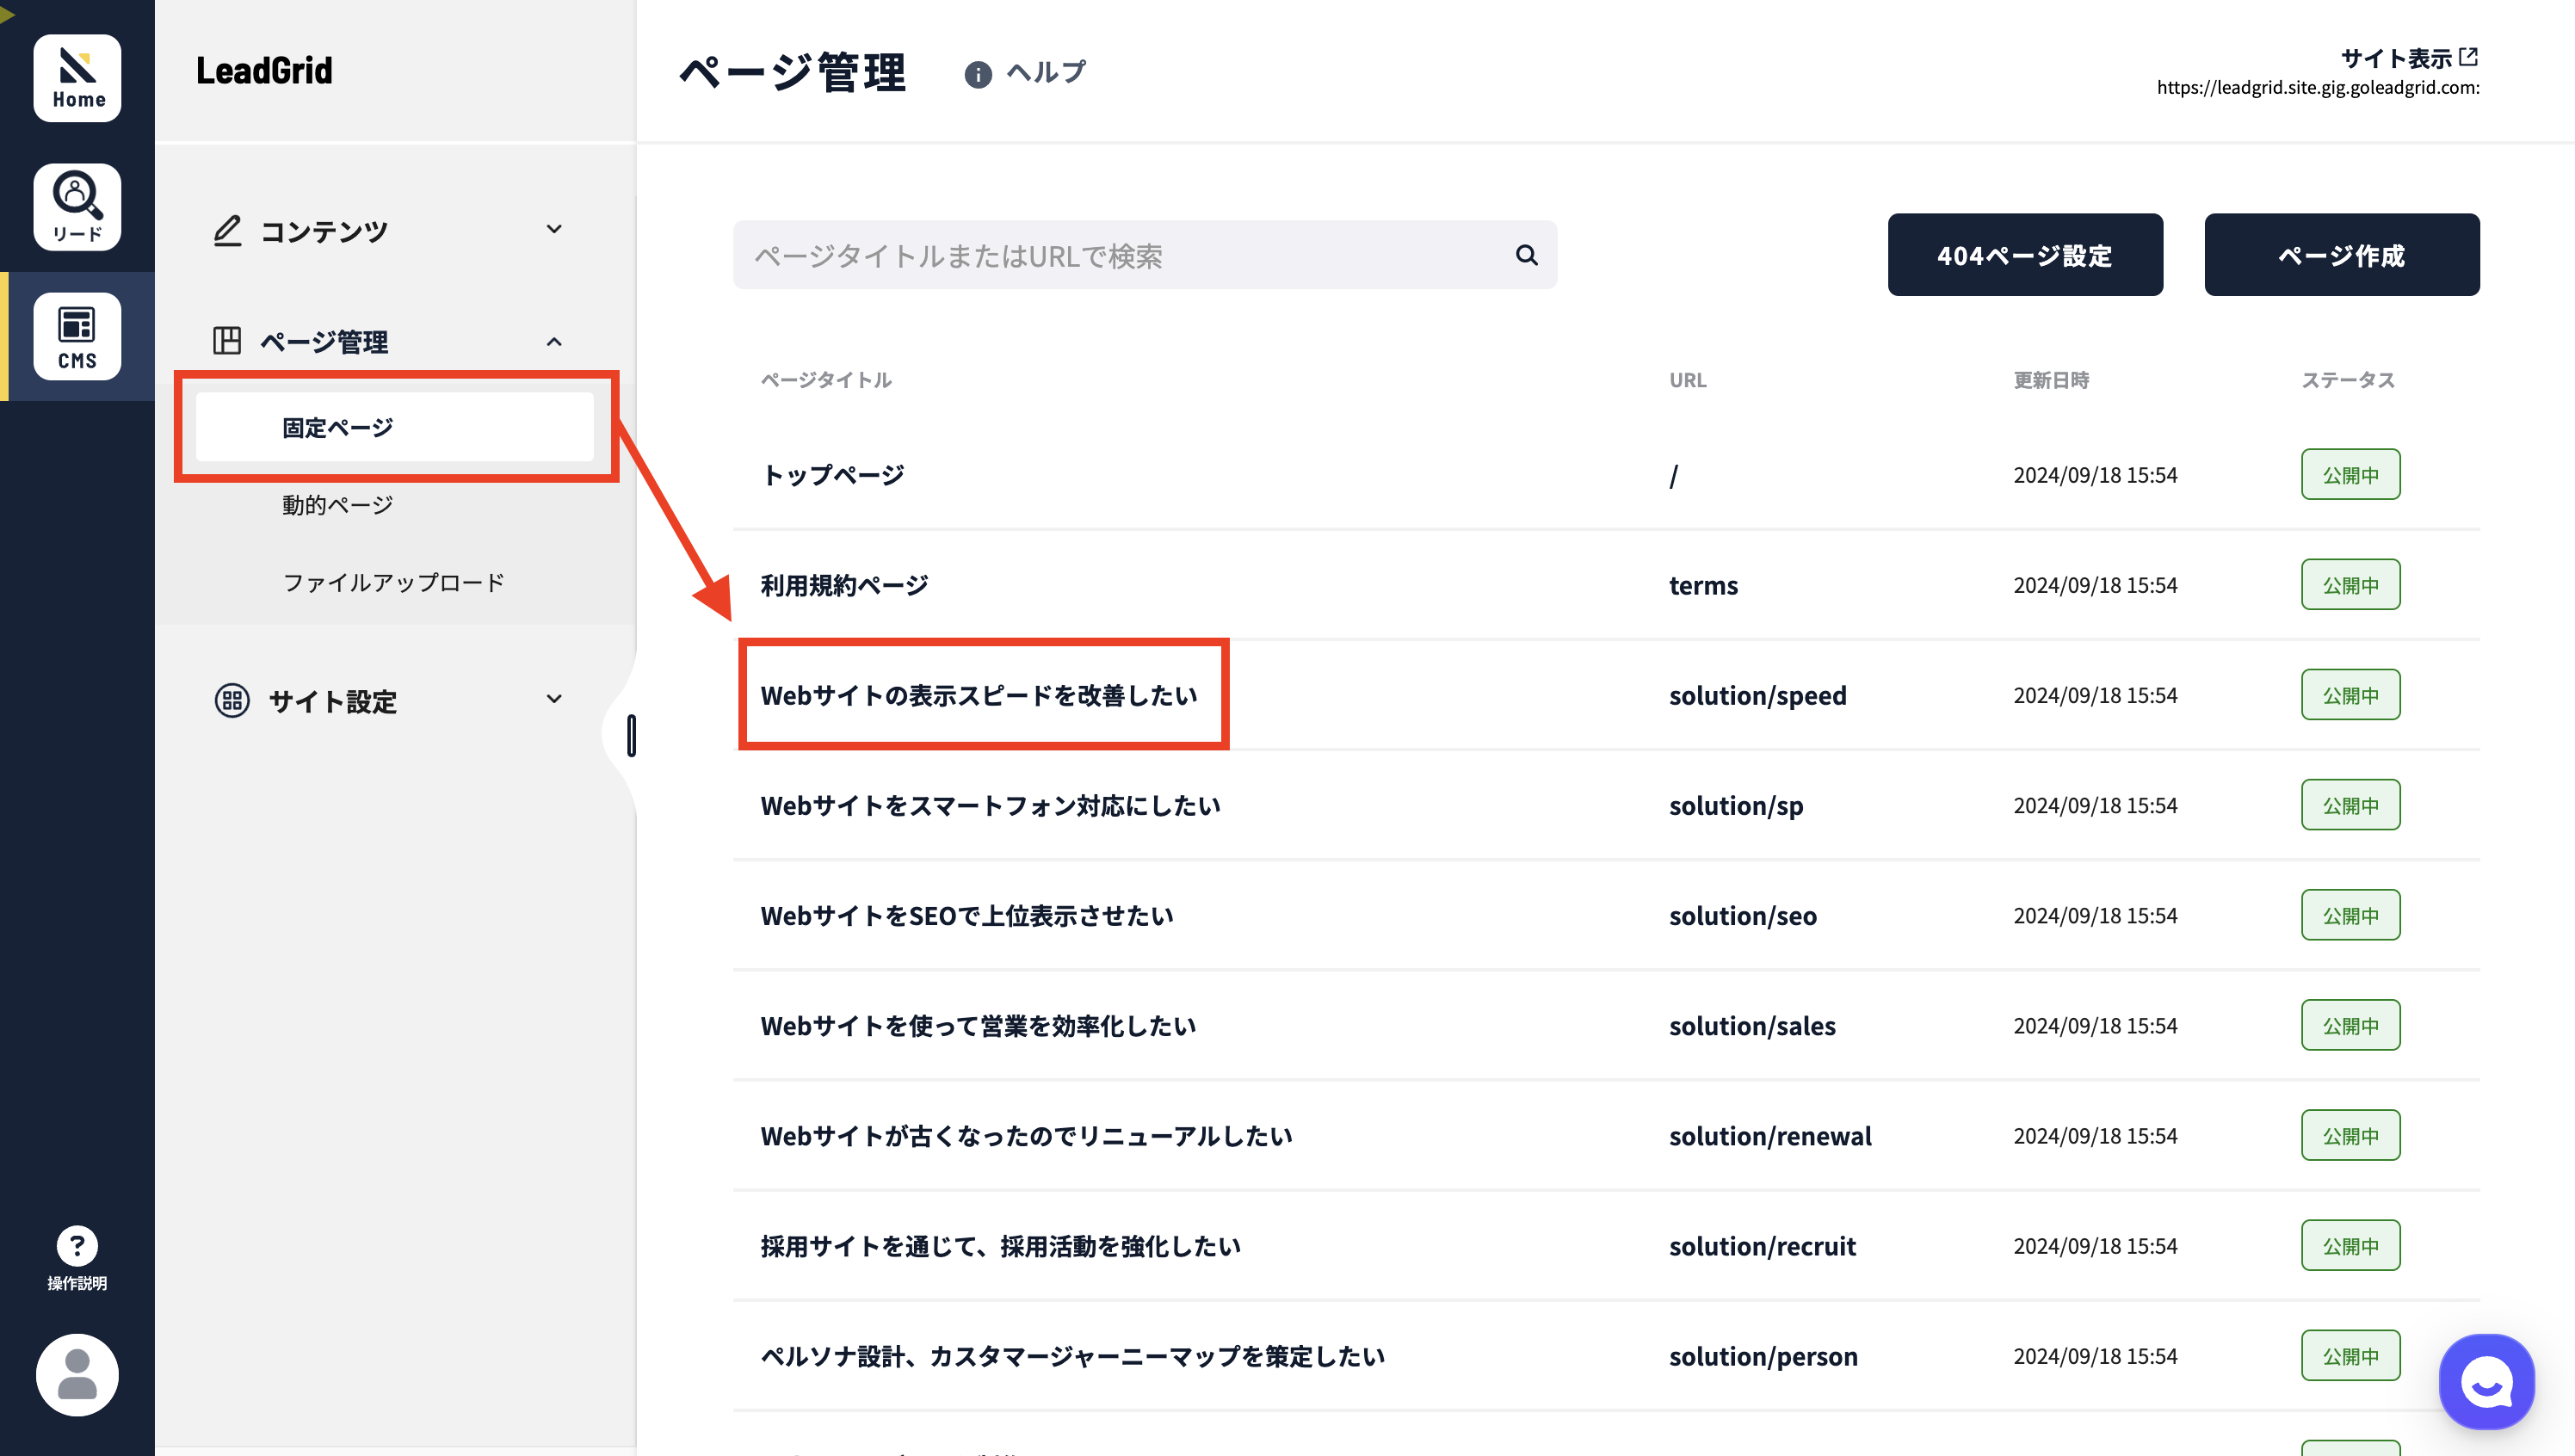Click the grid icon beside サイト設定
2575x1456 pixels.
point(232,701)
